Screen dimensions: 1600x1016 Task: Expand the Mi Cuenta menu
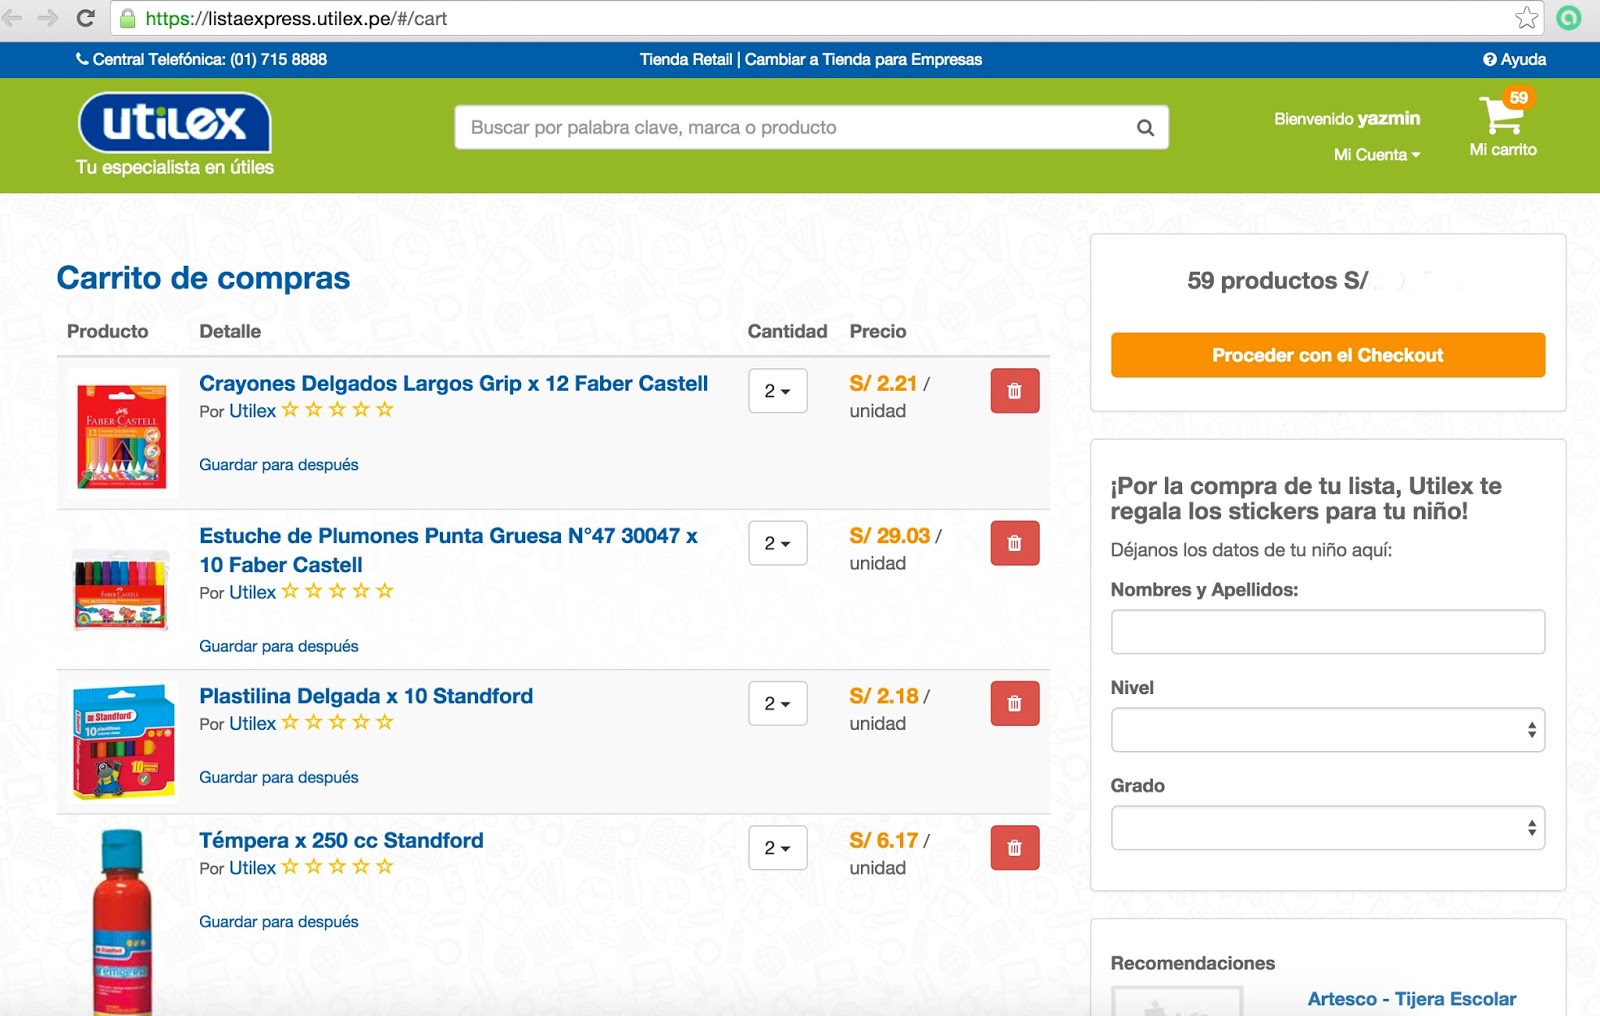click(x=1377, y=155)
